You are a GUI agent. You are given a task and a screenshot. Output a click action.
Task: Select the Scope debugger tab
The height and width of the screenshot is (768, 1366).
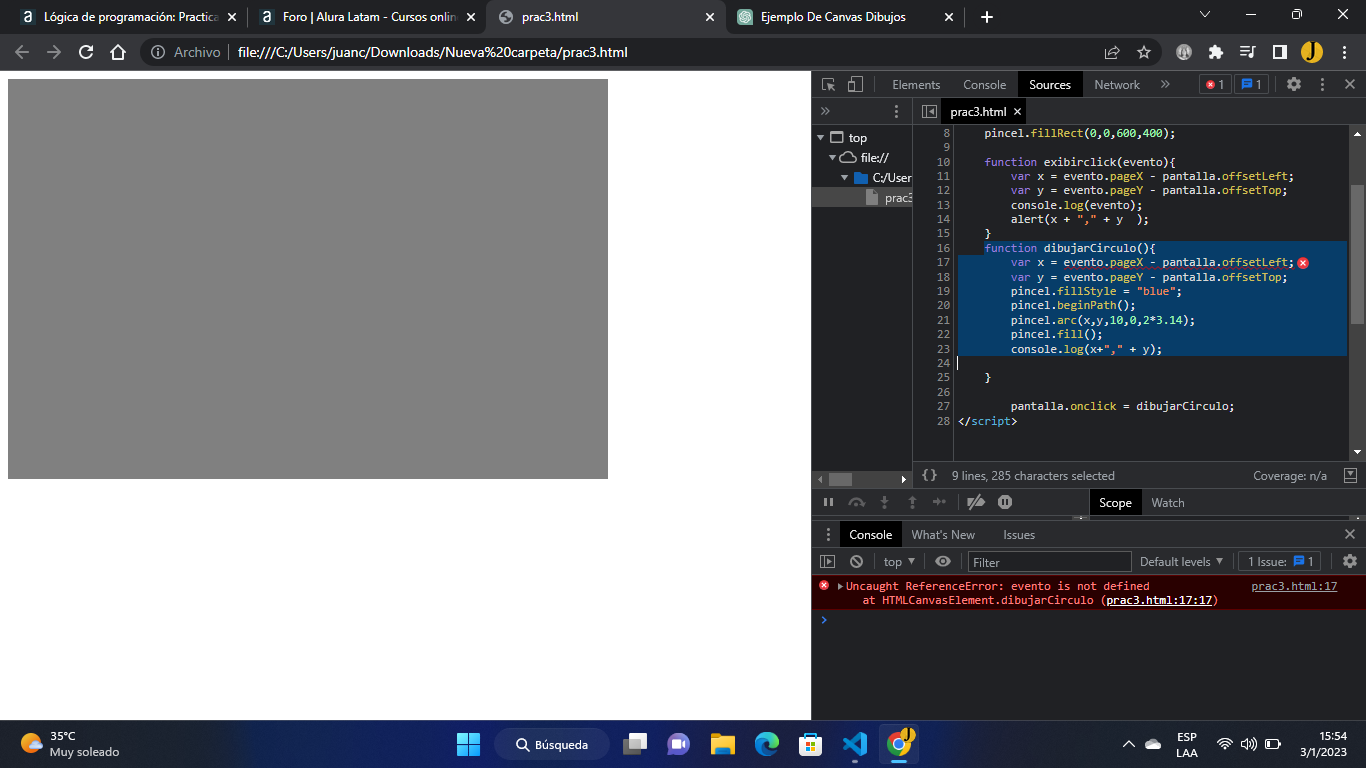[x=1115, y=503]
